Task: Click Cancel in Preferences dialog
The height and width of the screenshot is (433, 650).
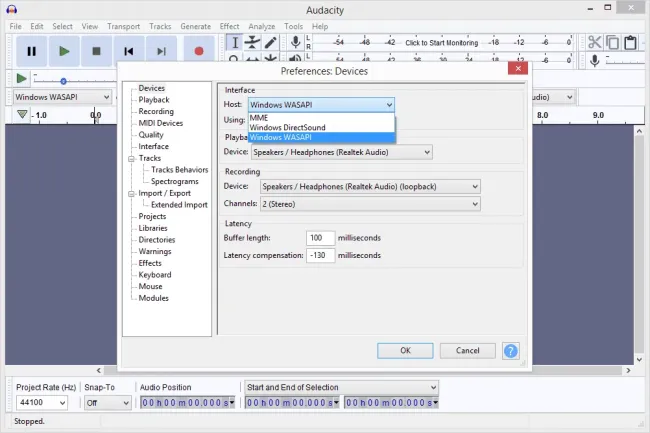Action: click(468, 351)
